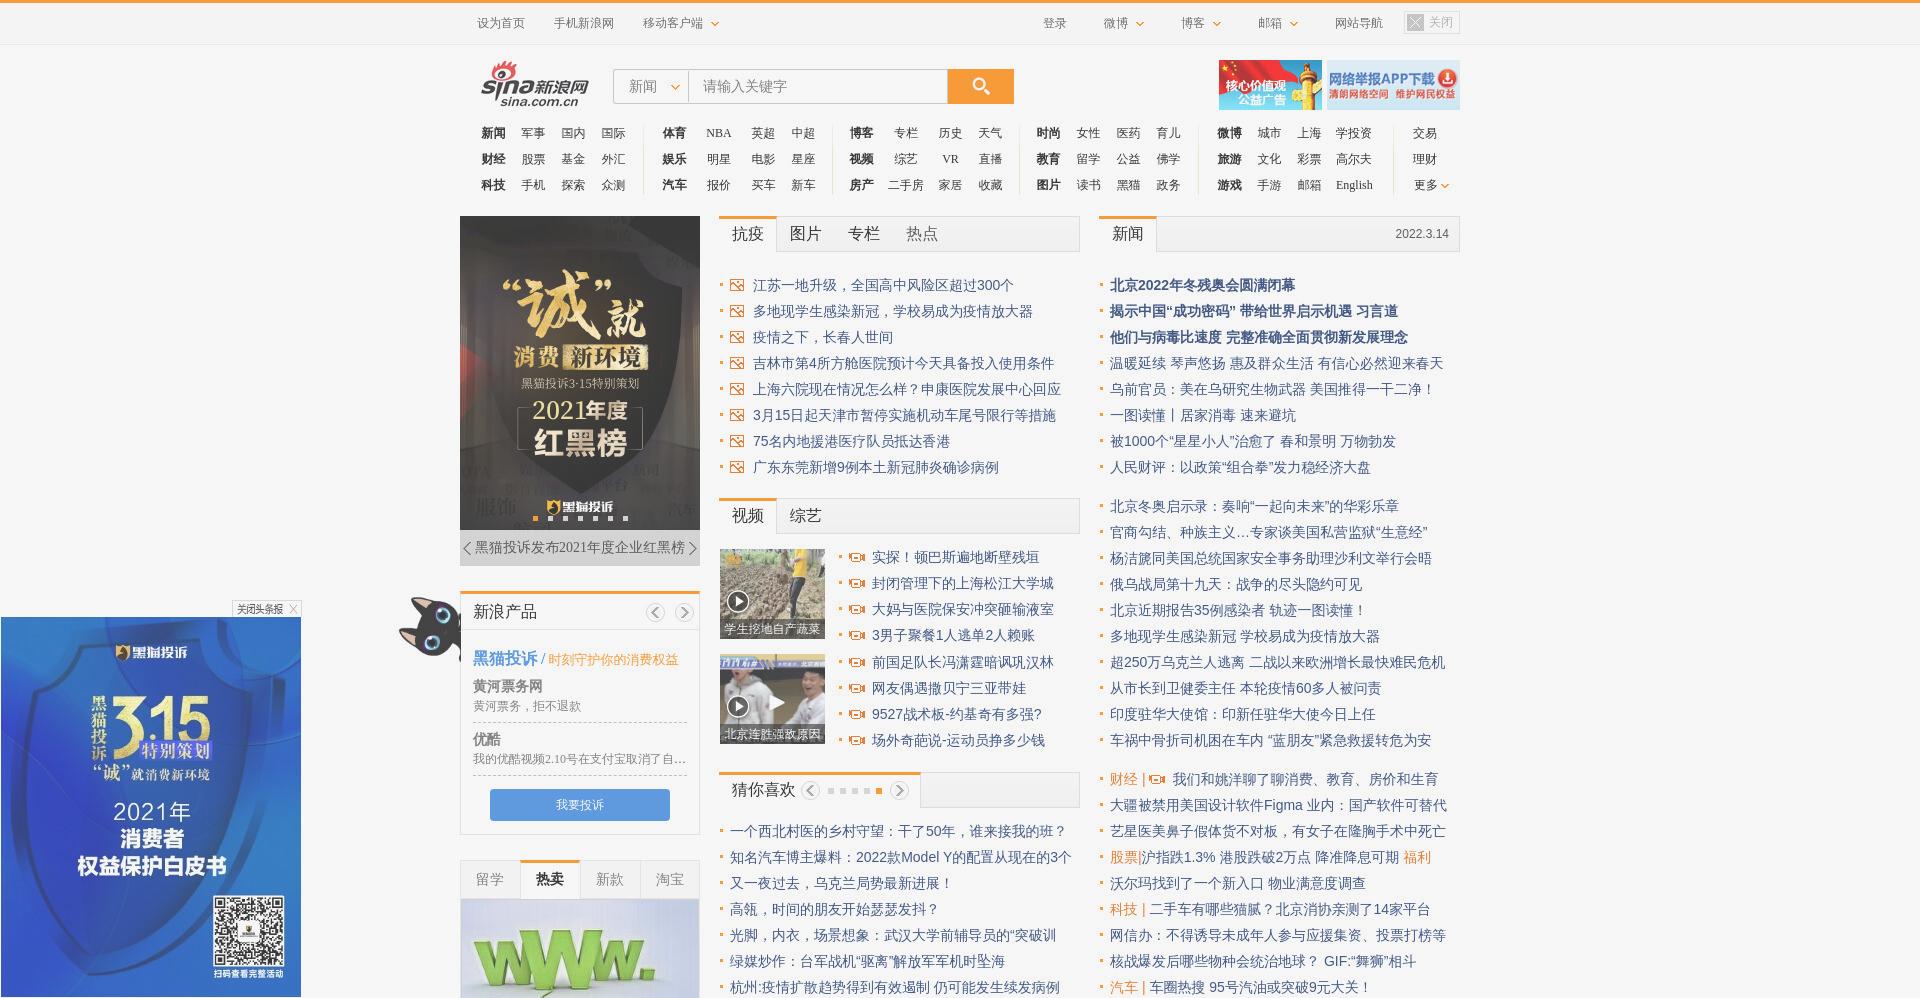
Task: Click the 我要投诉 button
Action: point(580,805)
